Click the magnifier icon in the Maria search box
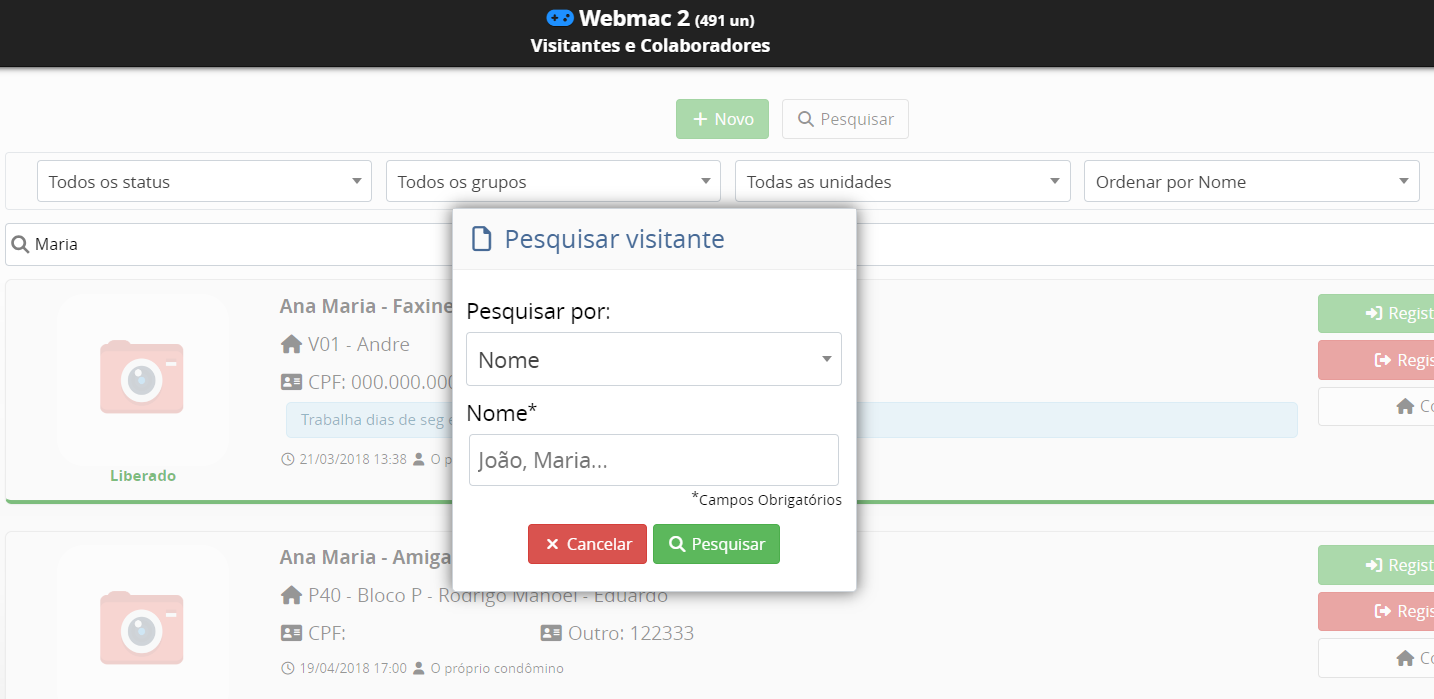The image size is (1434, 699). tap(20, 244)
